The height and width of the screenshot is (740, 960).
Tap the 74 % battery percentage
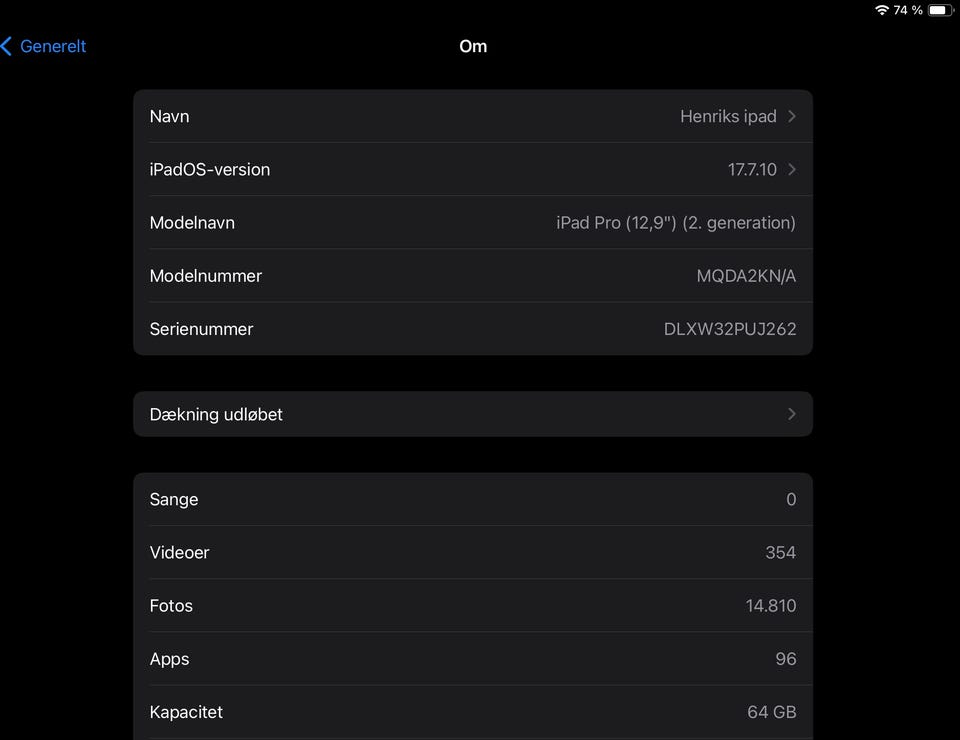tap(908, 10)
